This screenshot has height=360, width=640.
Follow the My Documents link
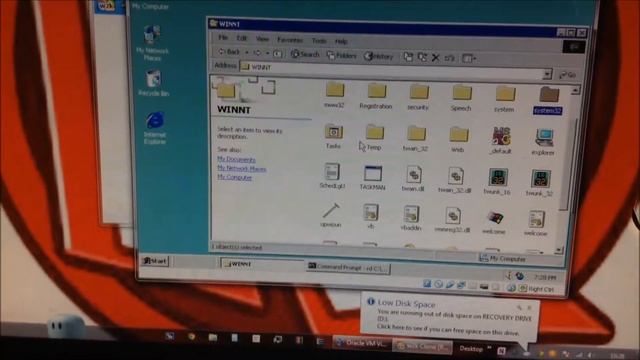236,159
